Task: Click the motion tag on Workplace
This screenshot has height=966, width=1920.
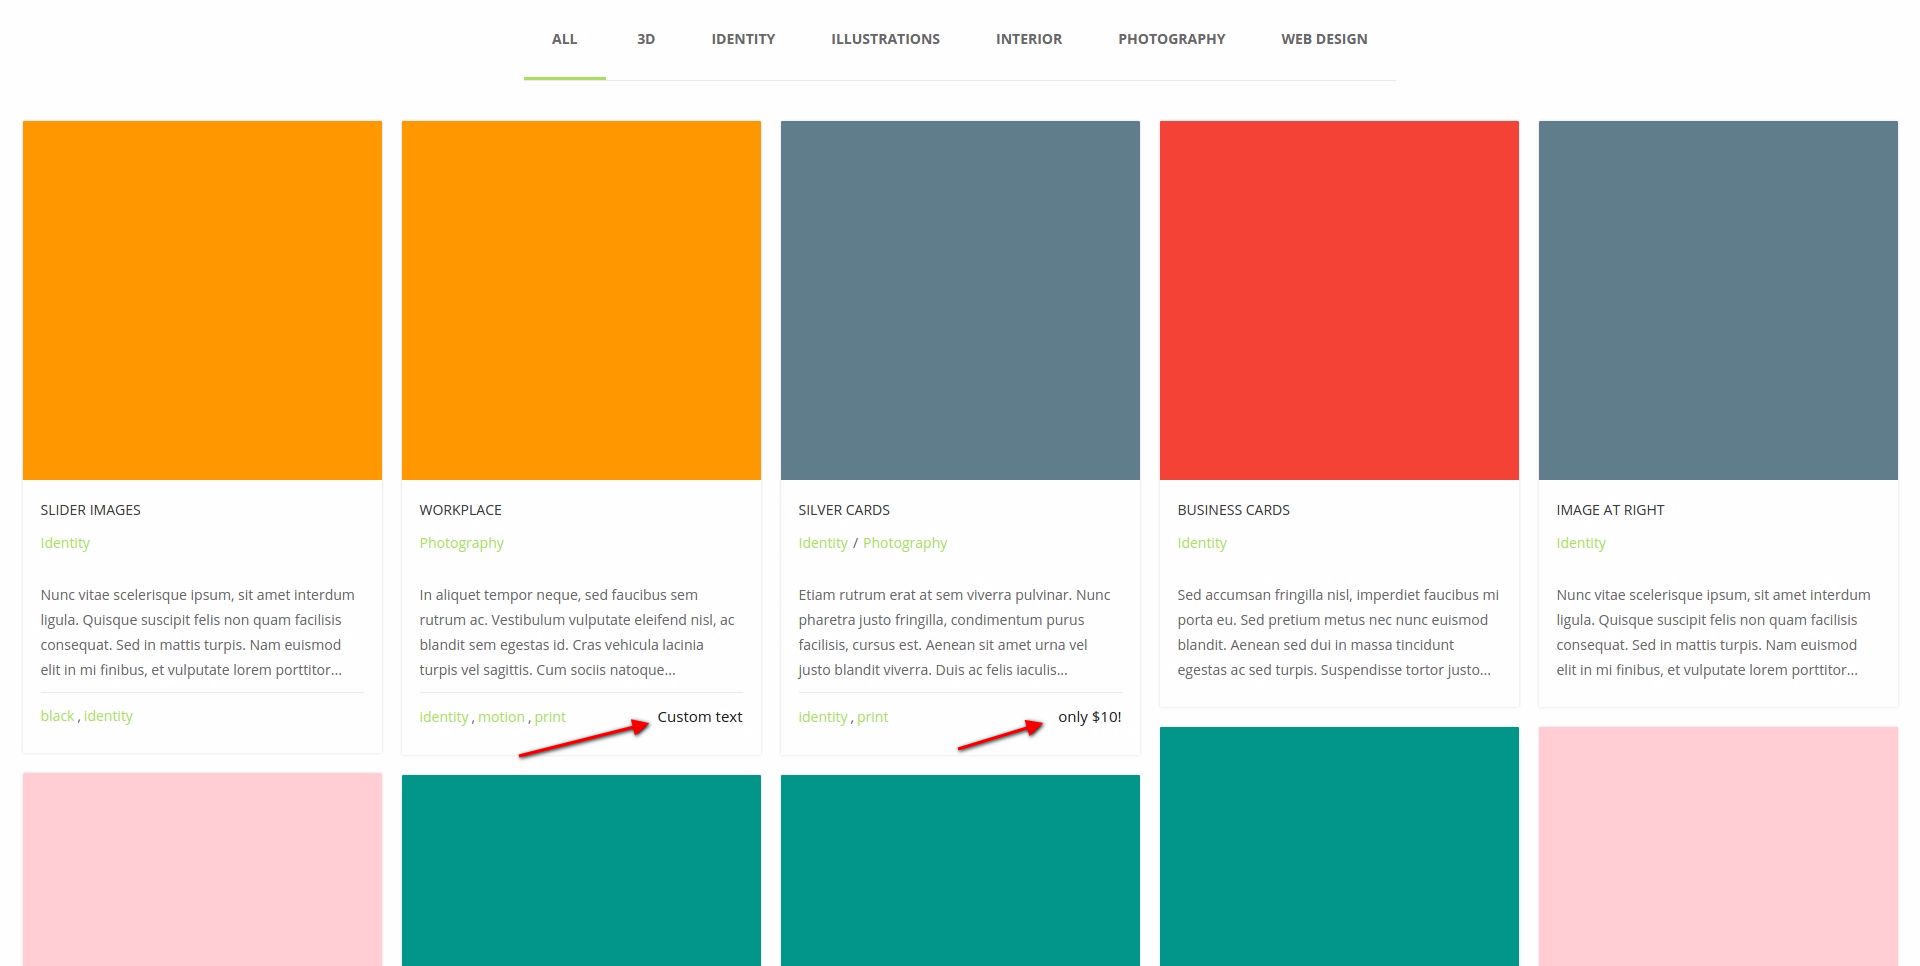Action: pyautogui.click(x=501, y=717)
